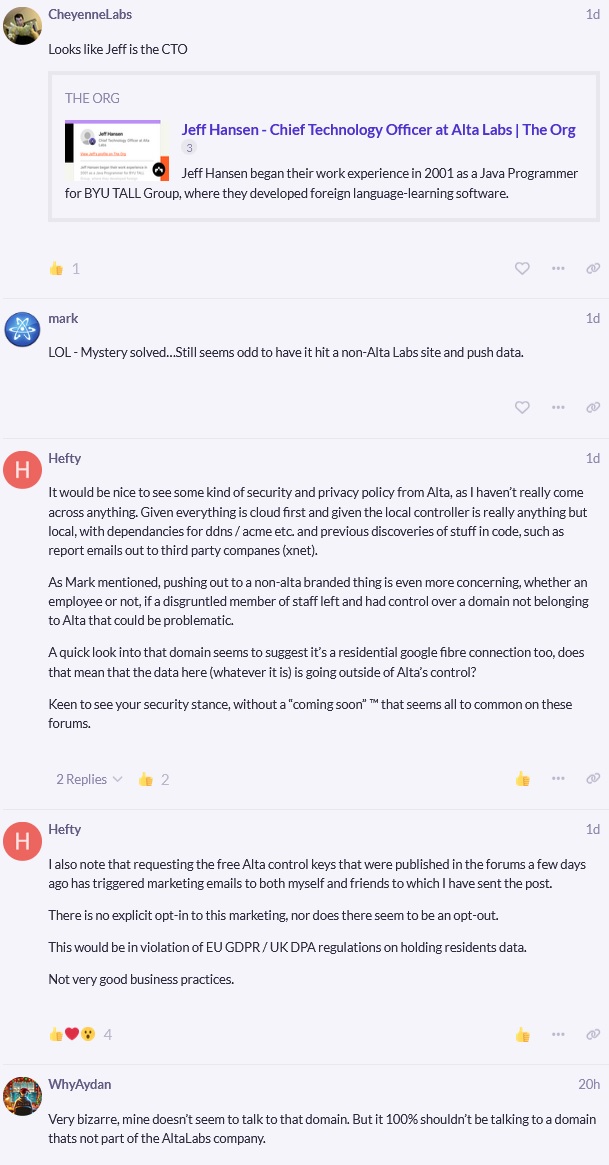
Task: Show more actions on CheyenneLabs' post
Action: (558, 268)
